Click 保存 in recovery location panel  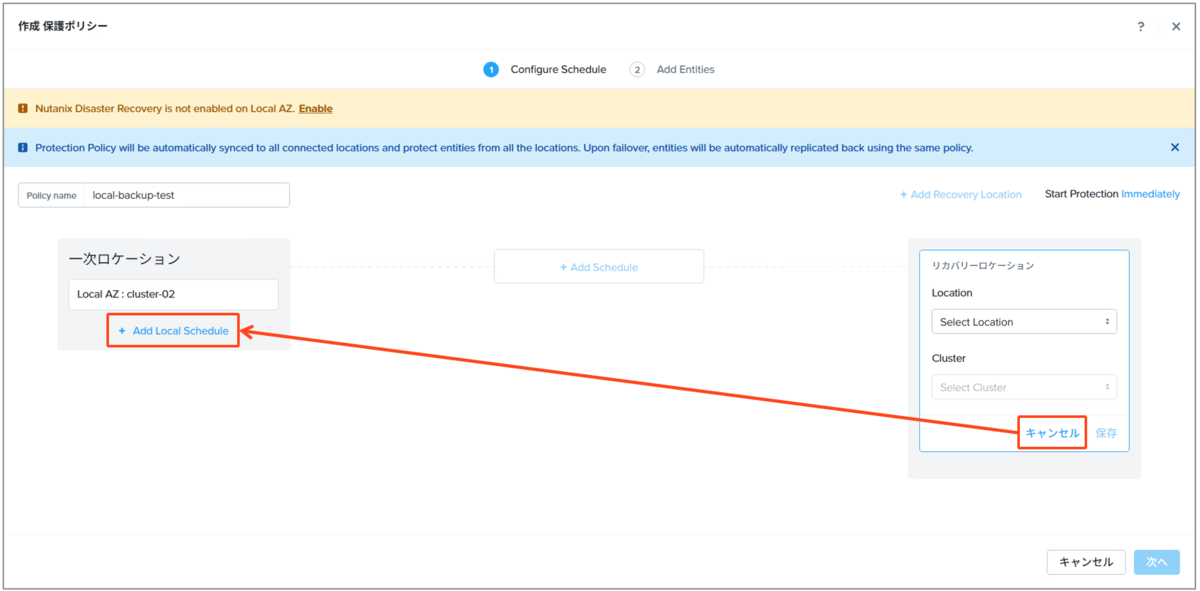(1106, 433)
